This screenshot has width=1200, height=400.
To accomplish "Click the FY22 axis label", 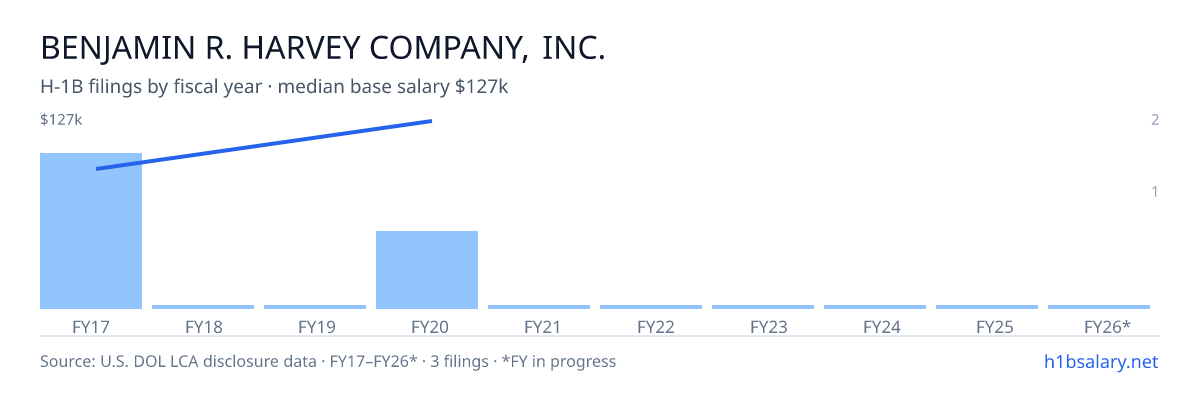I will 651,326.
